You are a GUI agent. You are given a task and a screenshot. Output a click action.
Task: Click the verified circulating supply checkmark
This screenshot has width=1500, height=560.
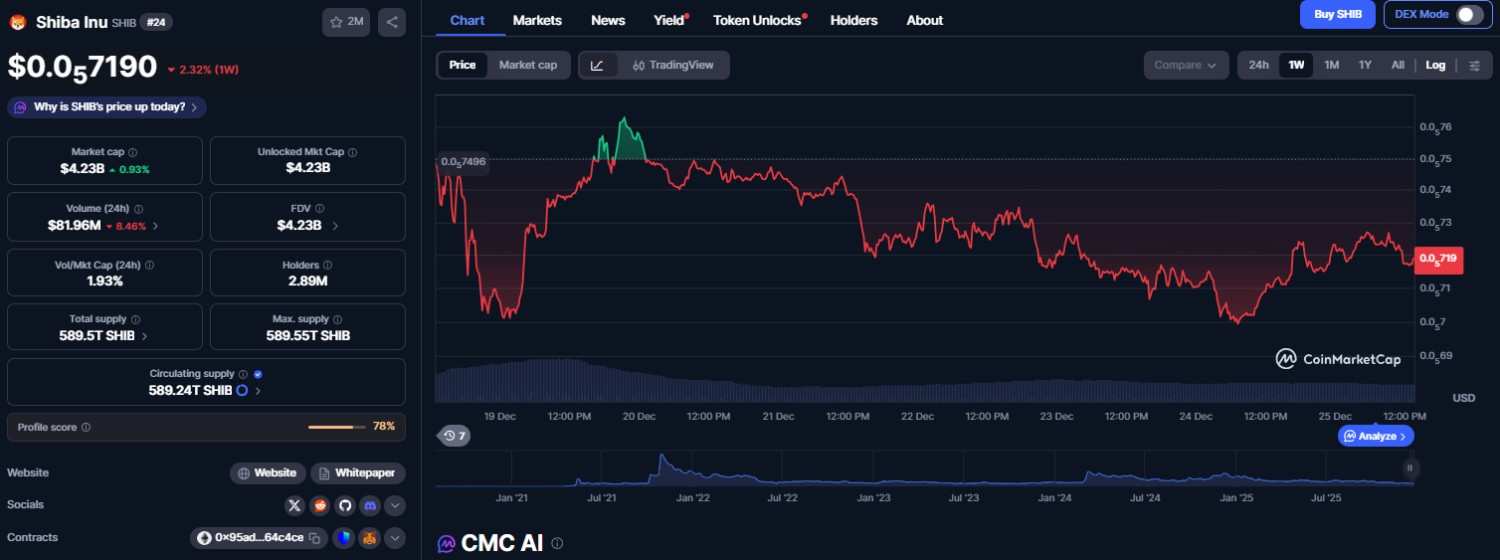(258, 374)
